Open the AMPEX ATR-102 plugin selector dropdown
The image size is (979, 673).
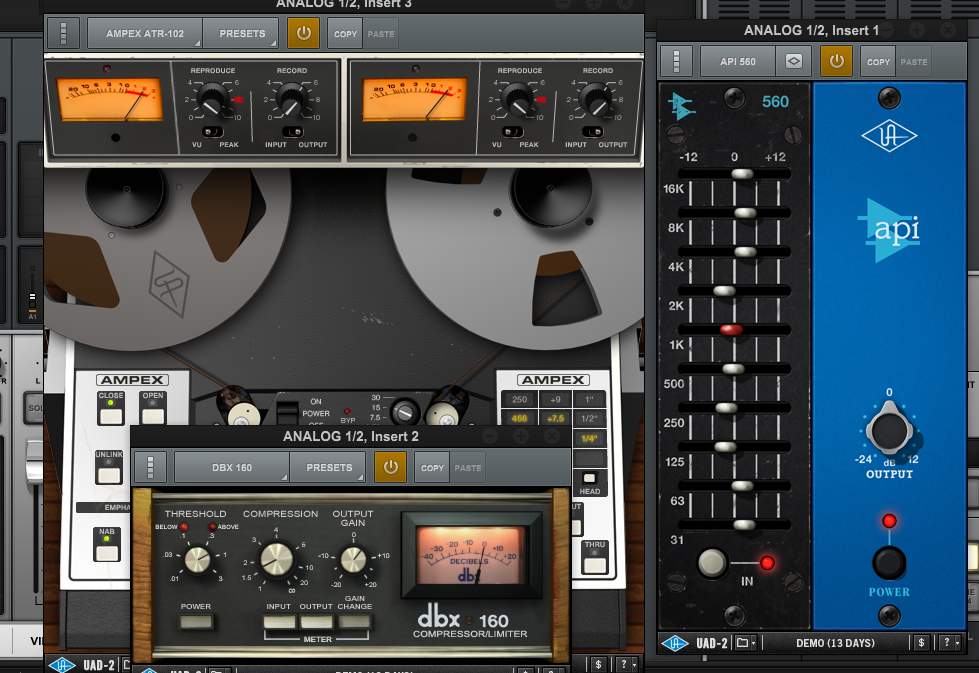click(144, 33)
